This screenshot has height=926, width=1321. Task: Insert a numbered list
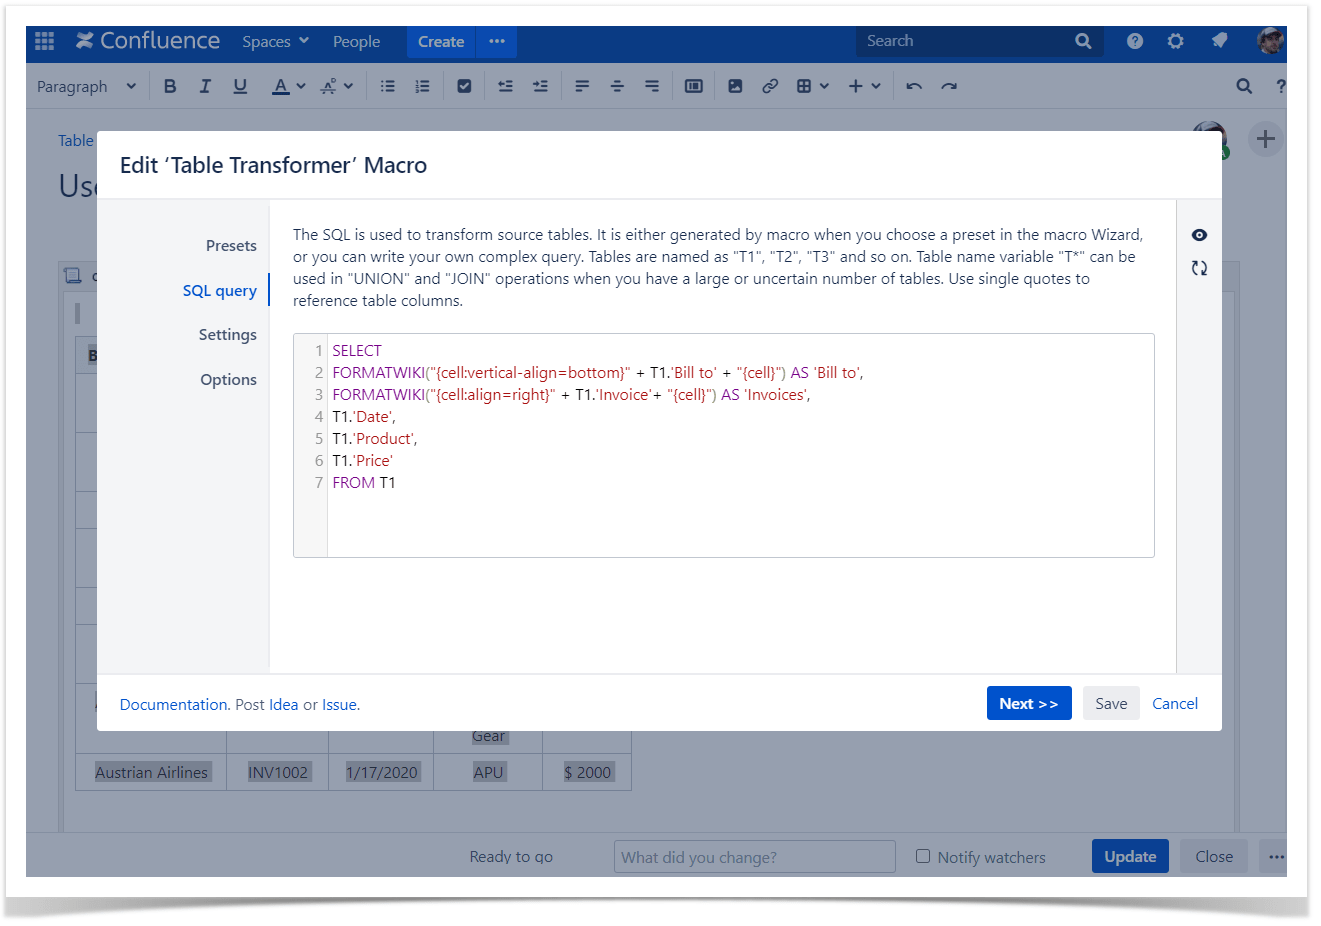click(x=423, y=86)
